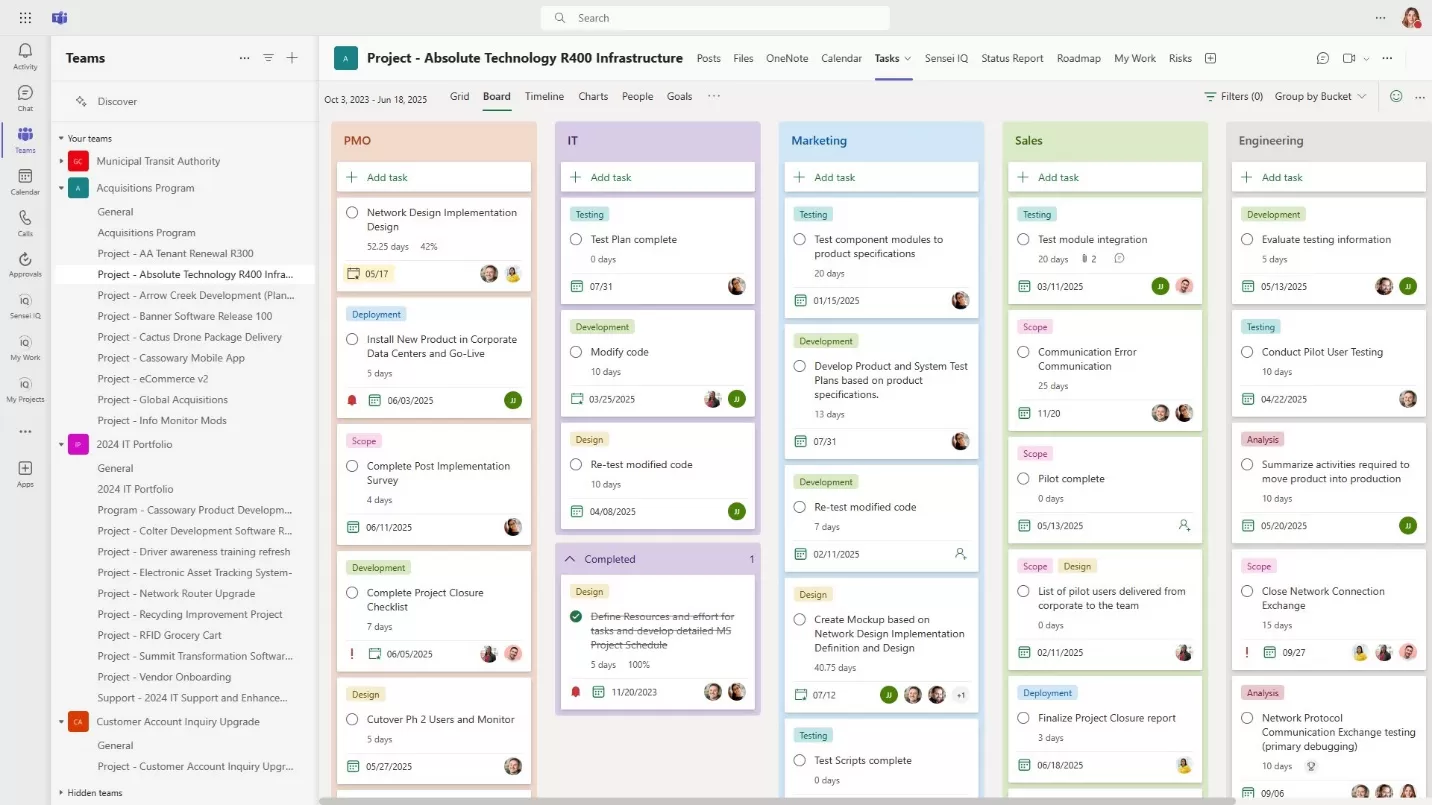
Task: Open the Status Report tab
Action: pos(1012,58)
